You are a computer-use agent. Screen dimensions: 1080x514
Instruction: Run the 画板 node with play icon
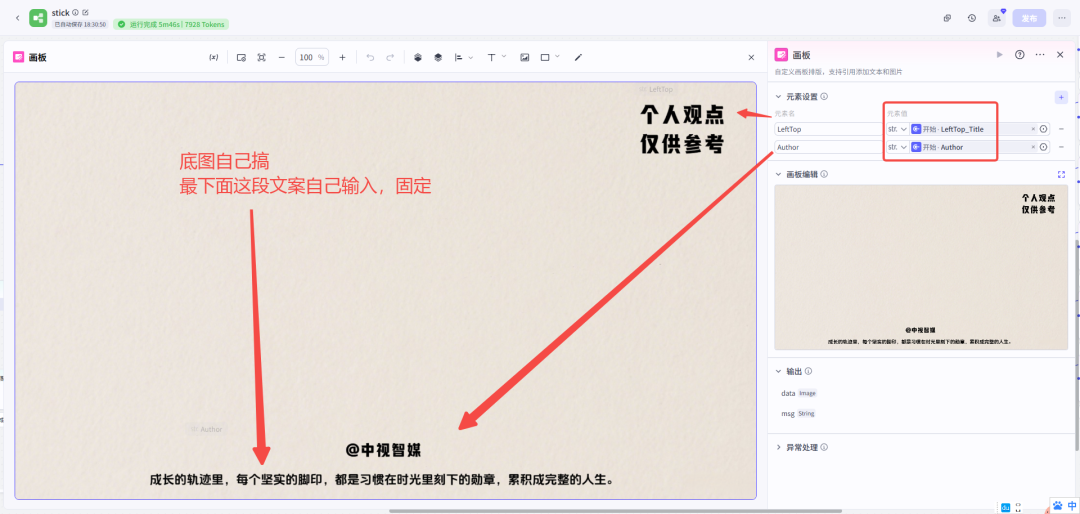coord(999,55)
